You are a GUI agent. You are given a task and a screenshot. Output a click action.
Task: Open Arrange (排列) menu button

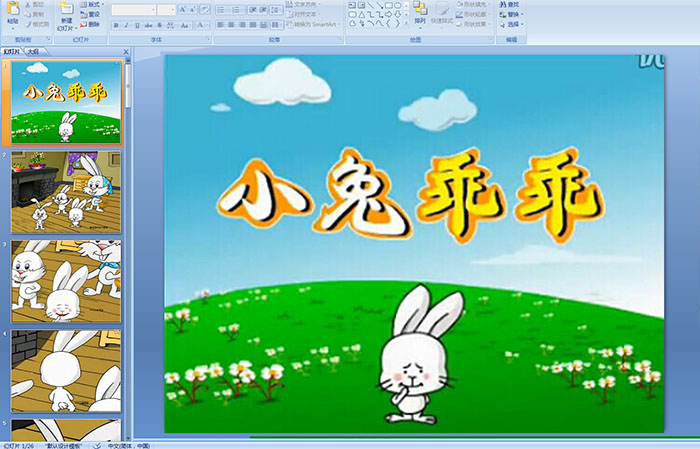(x=420, y=14)
